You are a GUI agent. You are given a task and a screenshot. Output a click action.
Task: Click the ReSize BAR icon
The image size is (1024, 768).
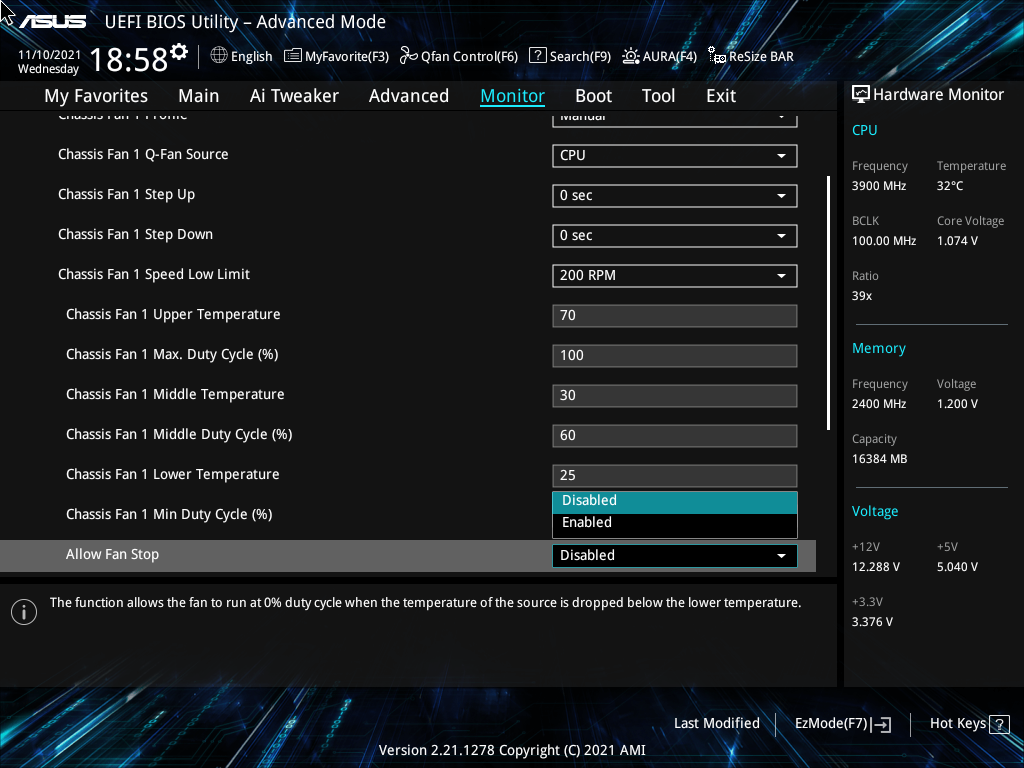[x=717, y=56]
